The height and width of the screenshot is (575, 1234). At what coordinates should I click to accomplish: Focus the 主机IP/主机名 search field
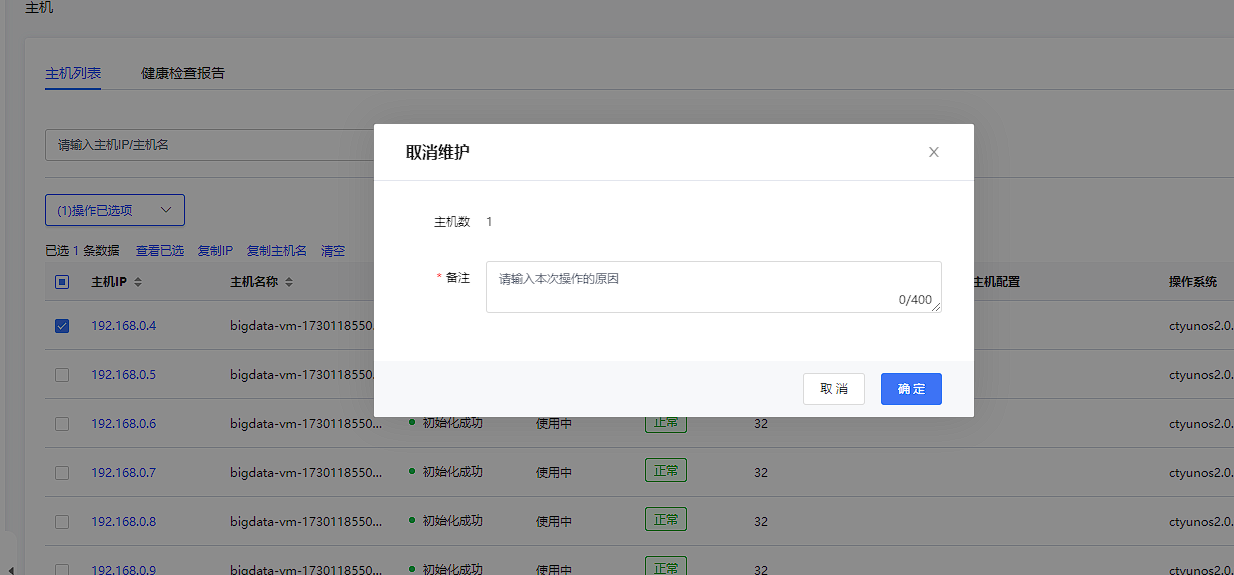210,145
